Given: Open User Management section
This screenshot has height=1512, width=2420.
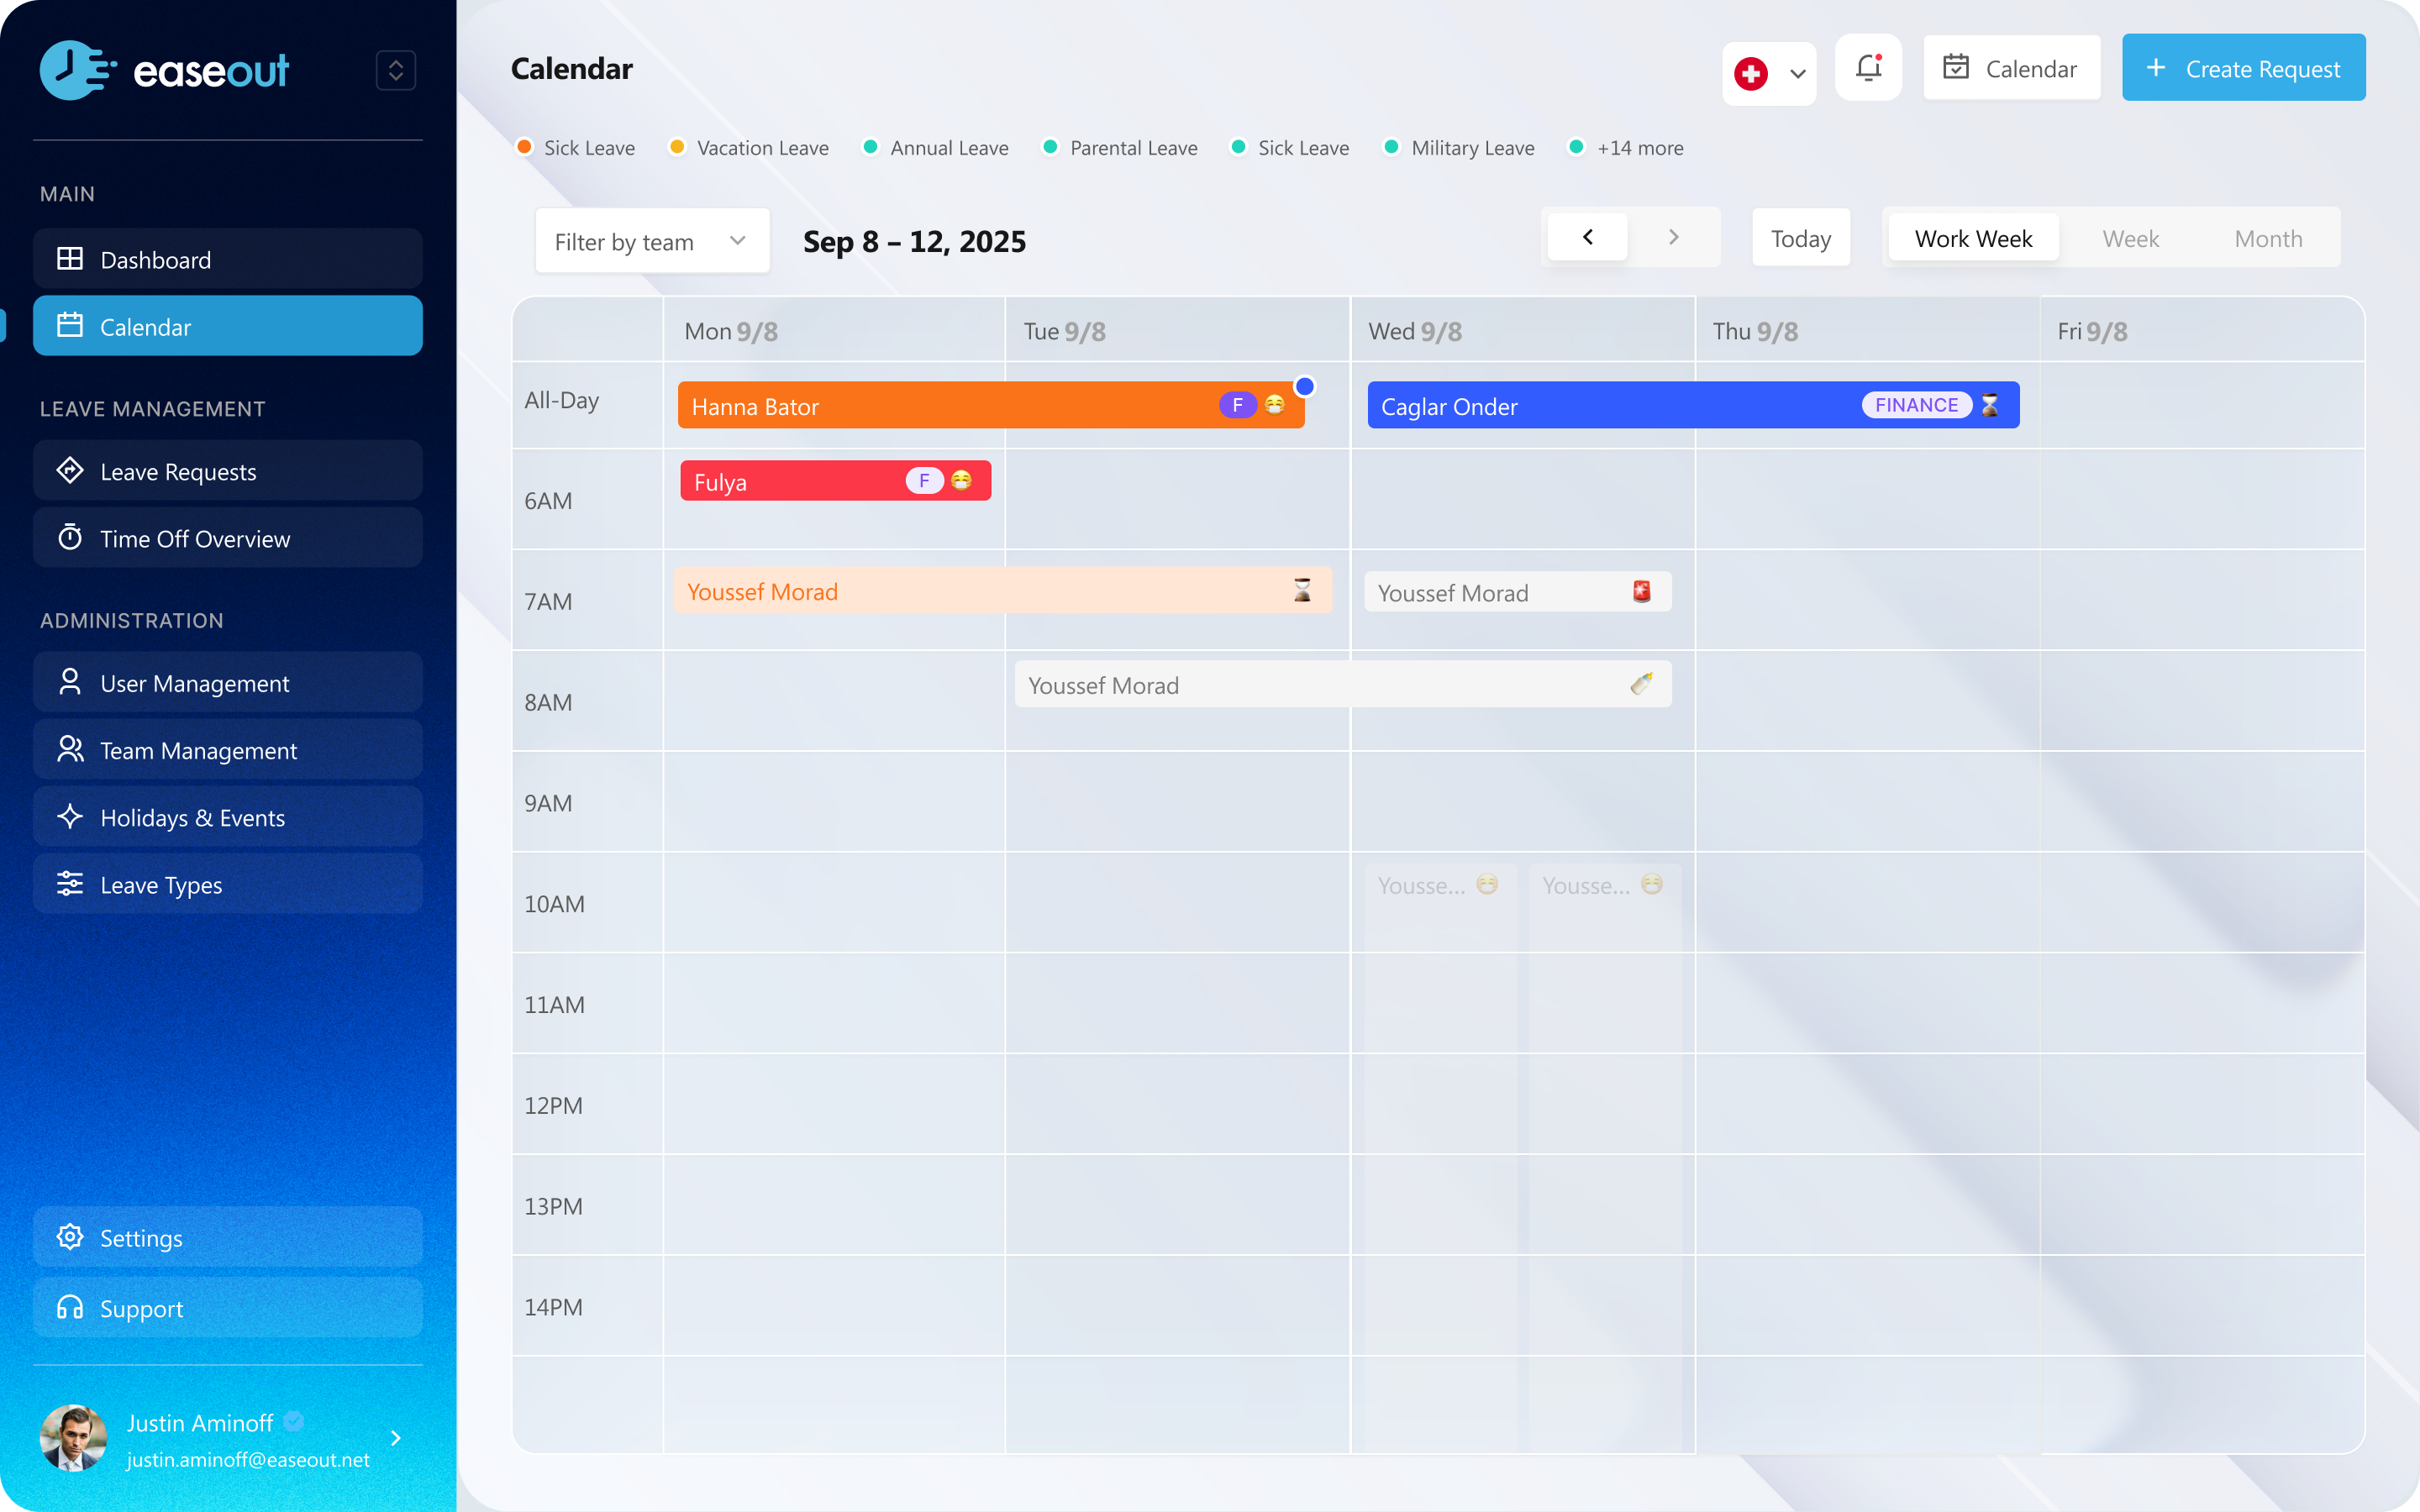Looking at the screenshot, I should click(227, 683).
